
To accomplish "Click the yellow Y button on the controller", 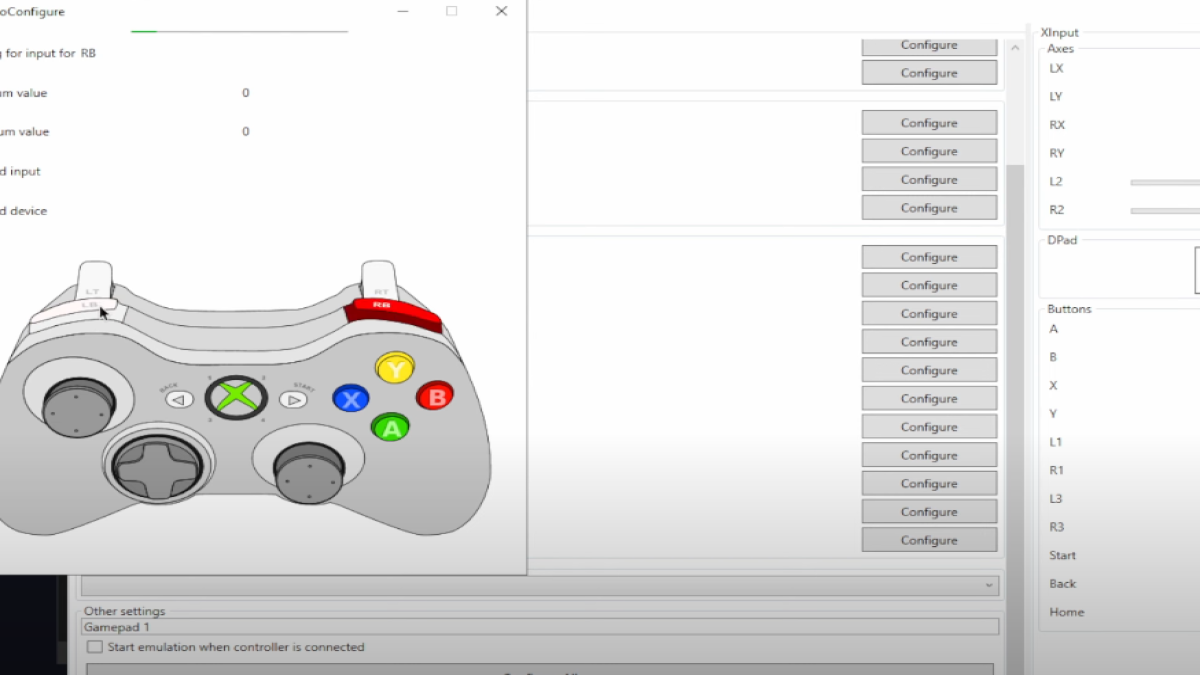I will (x=395, y=369).
